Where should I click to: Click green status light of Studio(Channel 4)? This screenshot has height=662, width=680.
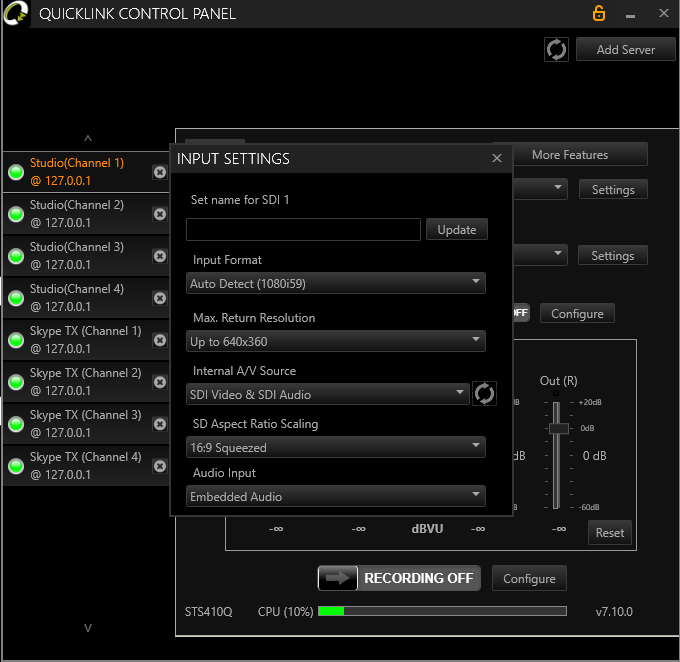(16, 298)
